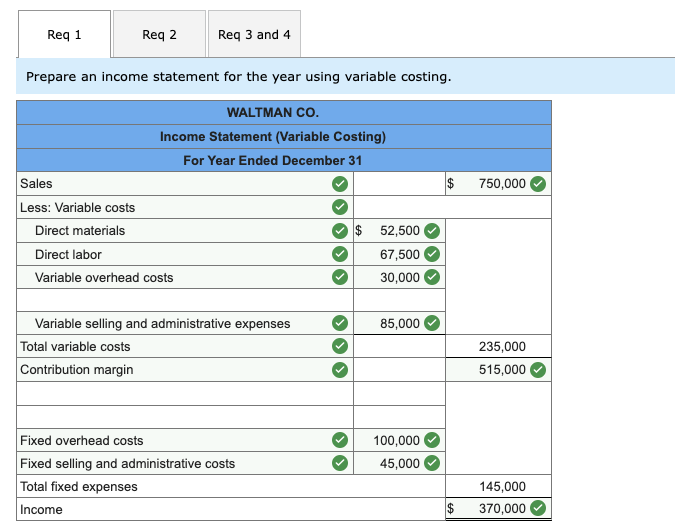This screenshot has width=675, height=526.
Task: Click the checkmark beside Fixed overhead costs label
Action: (340, 440)
